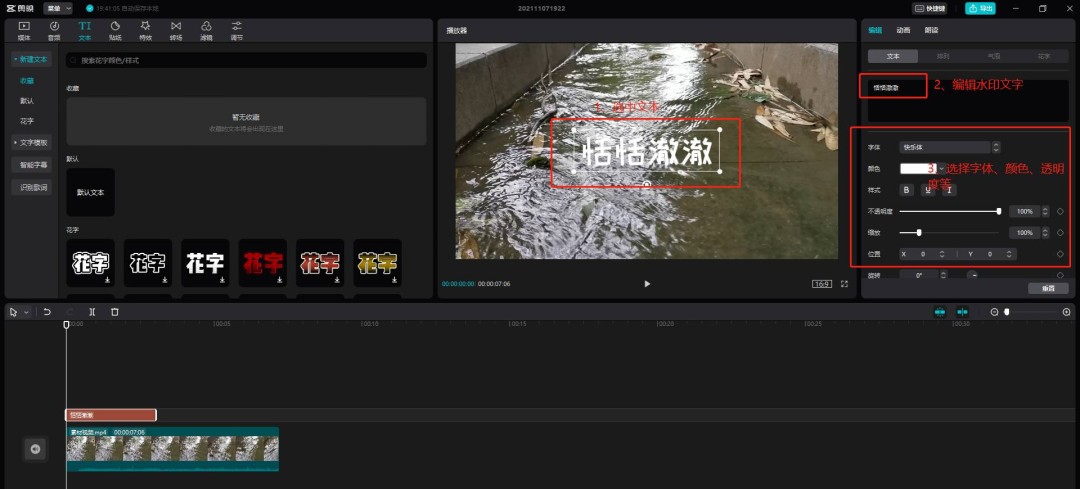
Task: Click the delete trash icon in timeline toolbar
Action: point(115,312)
